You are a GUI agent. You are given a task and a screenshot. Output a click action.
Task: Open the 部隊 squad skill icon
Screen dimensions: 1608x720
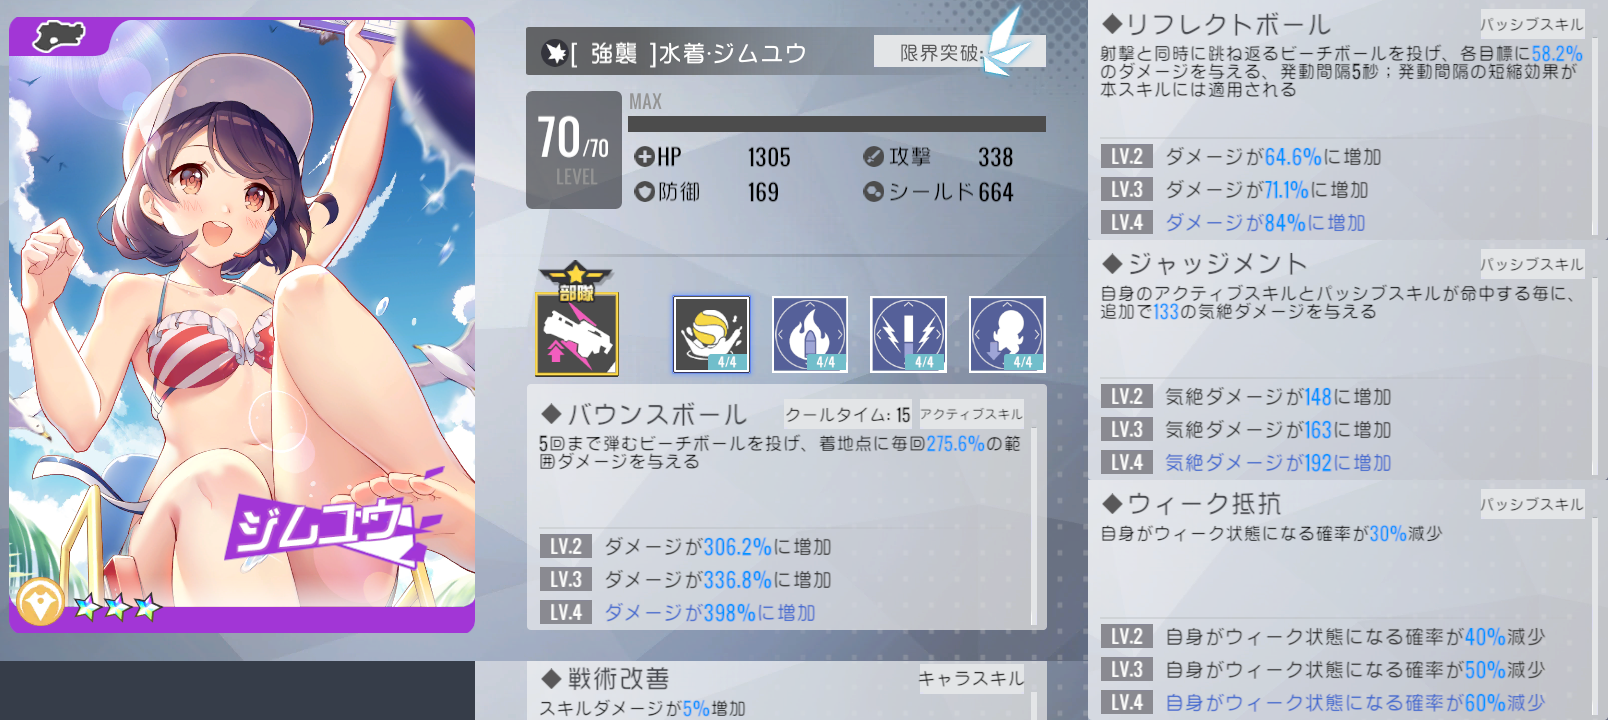tap(577, 320)
